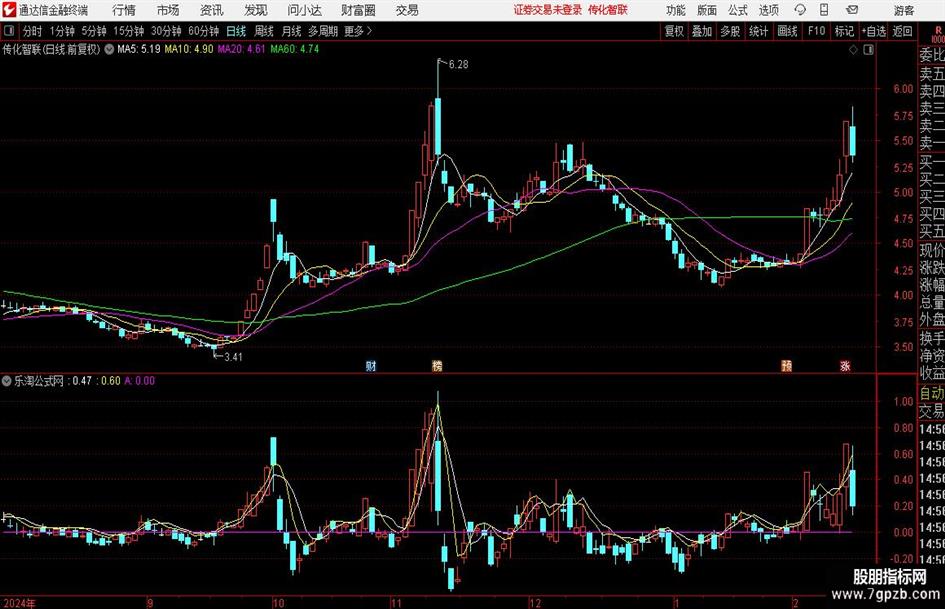Click the 涨 event marker on chart
Screen dimensions: 945x609
(x=846, y=366)
